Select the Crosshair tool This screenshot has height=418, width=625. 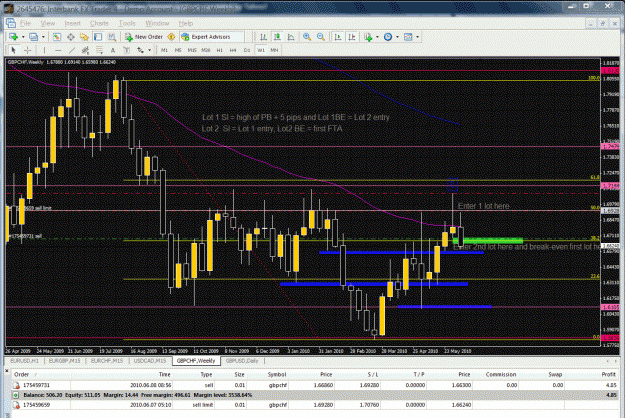coord(28,50)
